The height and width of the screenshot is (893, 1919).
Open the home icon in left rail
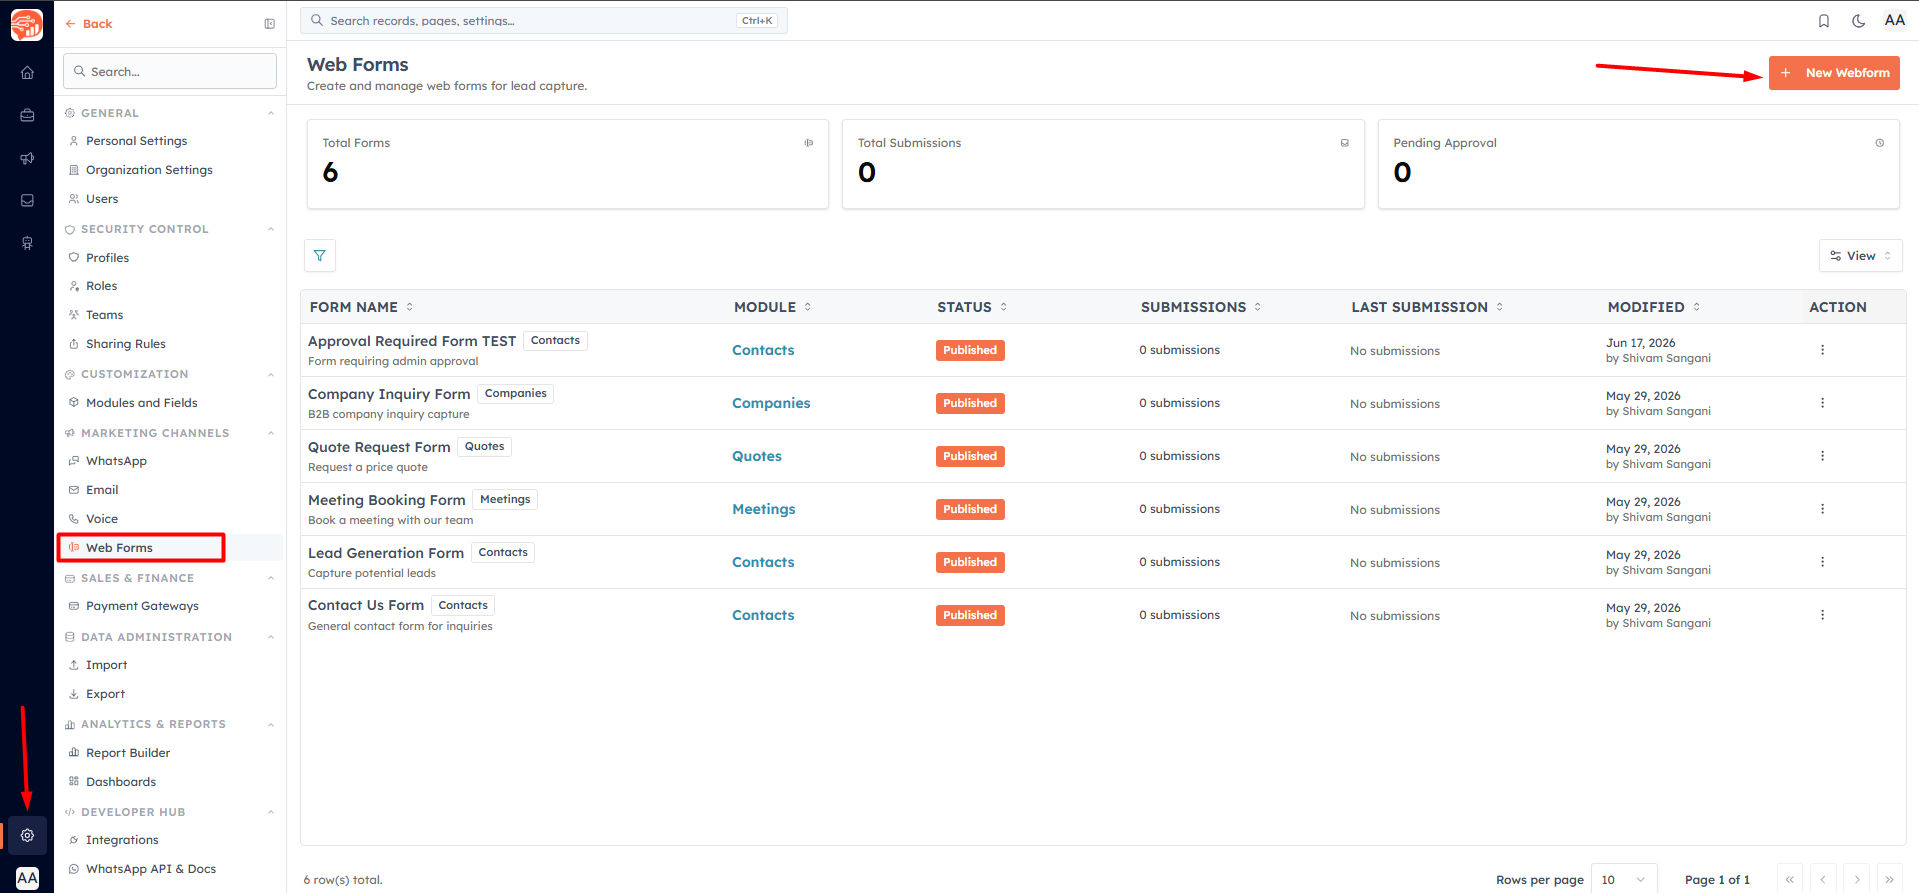(x=27, y=72)
